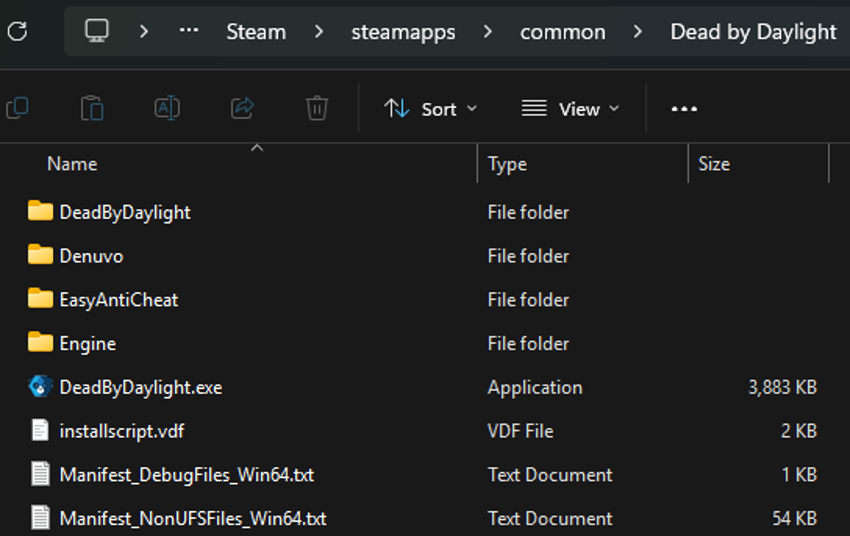The height and width of the screenshot is (536, 850).
Task: Open the See more toolbar menu
Action: coord(684,109)
